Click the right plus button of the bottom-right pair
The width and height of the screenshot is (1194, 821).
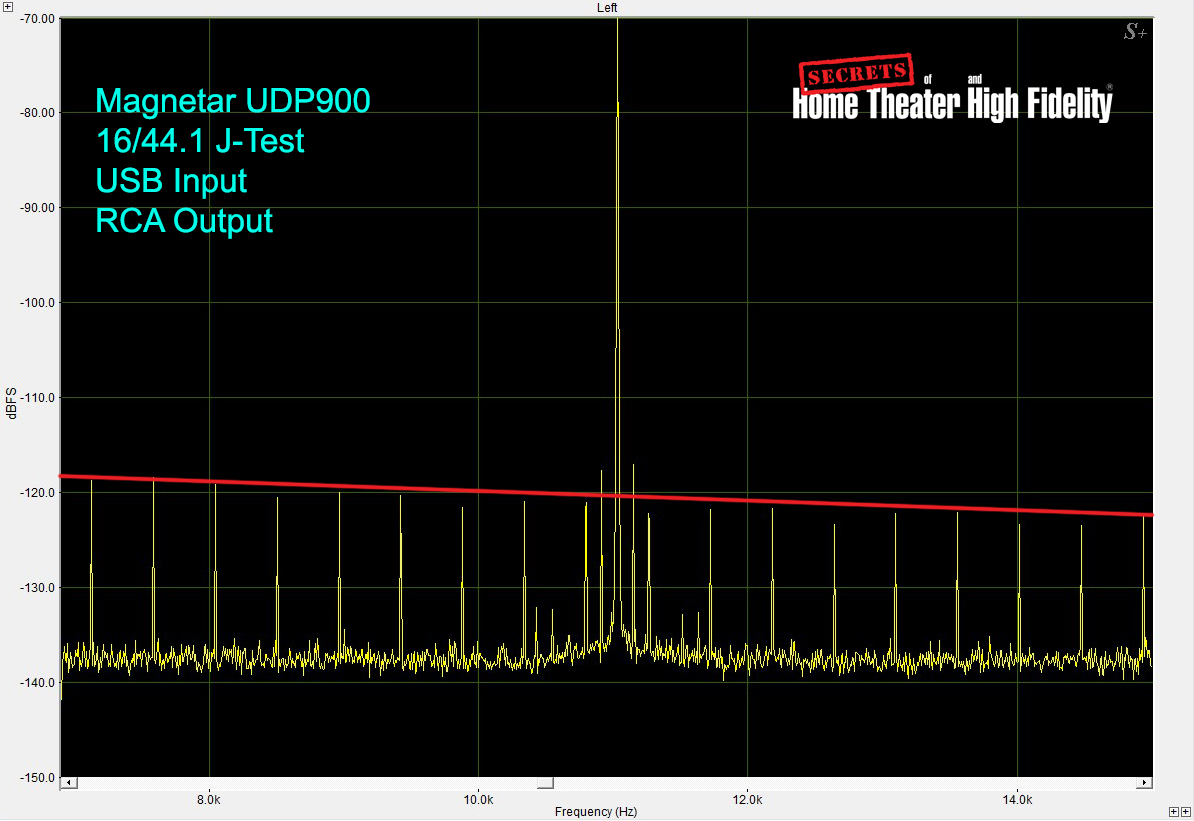1185,812
